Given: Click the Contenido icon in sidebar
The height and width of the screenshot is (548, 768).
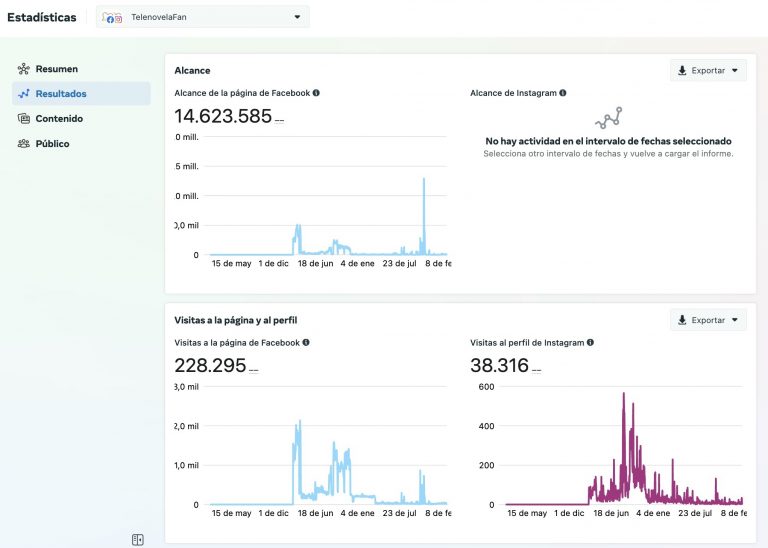Looking at the screenshot, I should [x=24, y=119].
